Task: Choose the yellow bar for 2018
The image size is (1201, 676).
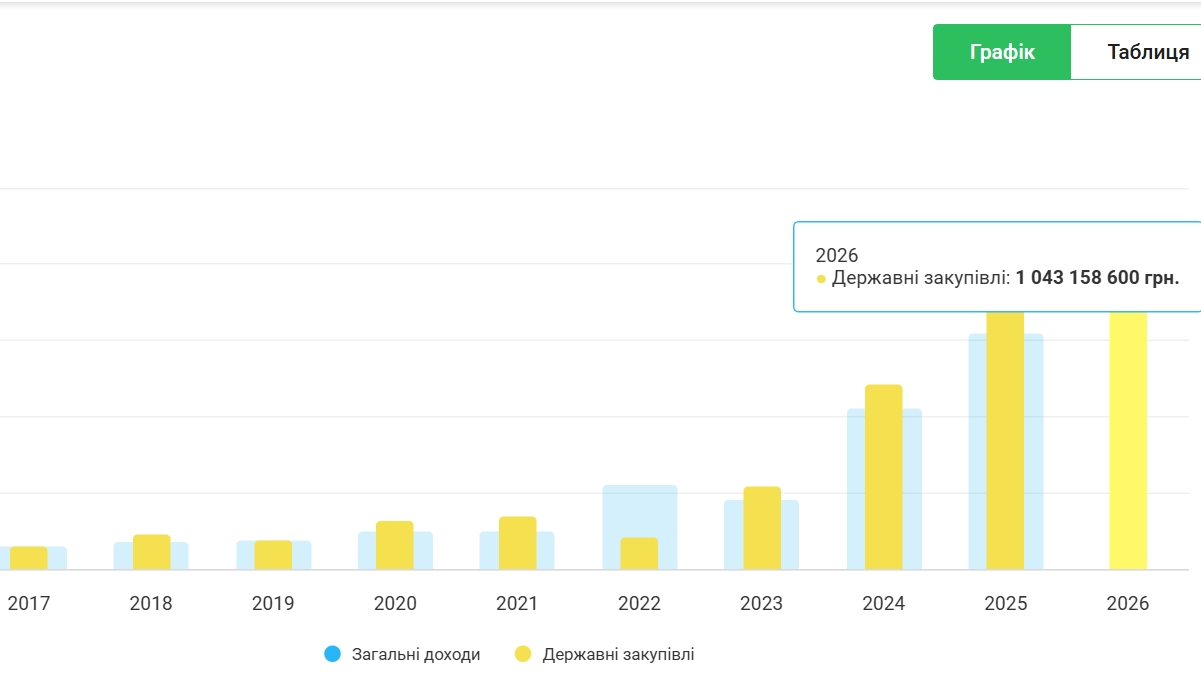Action: [x=152, y=552]
